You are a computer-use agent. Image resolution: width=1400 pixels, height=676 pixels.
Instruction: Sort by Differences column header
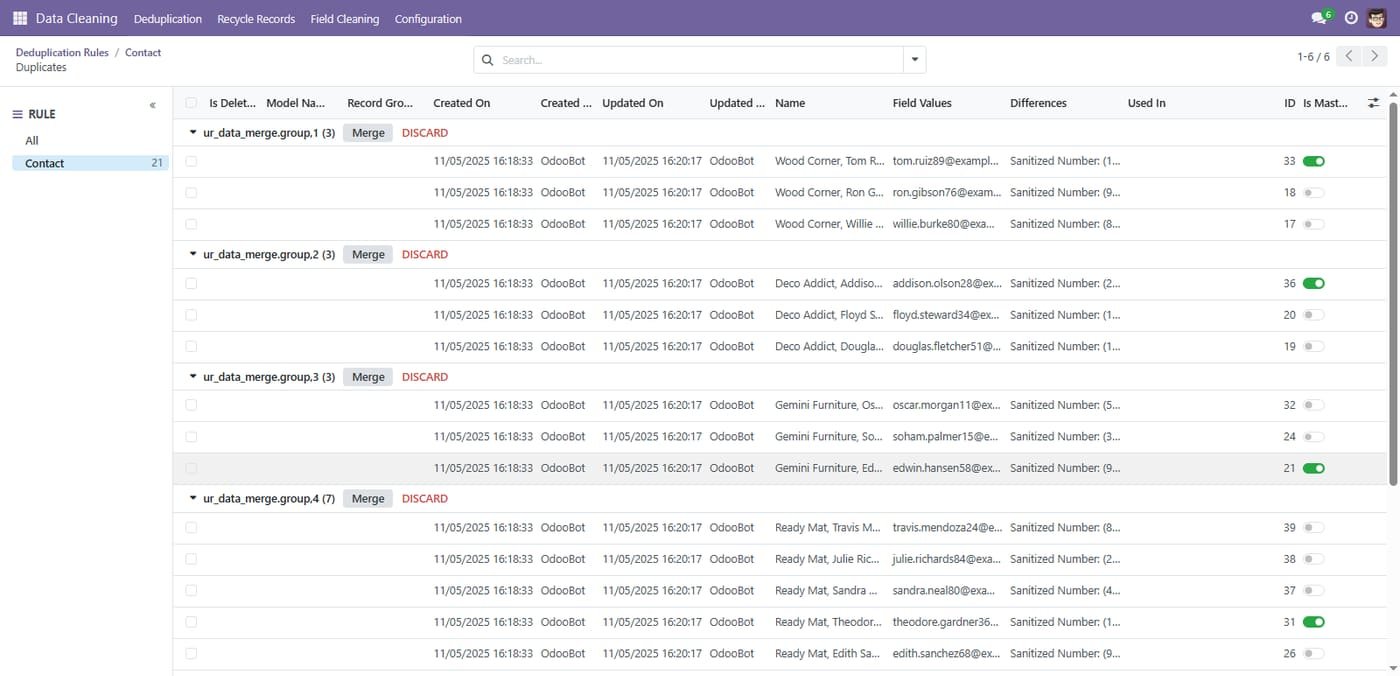(x=1038, y=103)
